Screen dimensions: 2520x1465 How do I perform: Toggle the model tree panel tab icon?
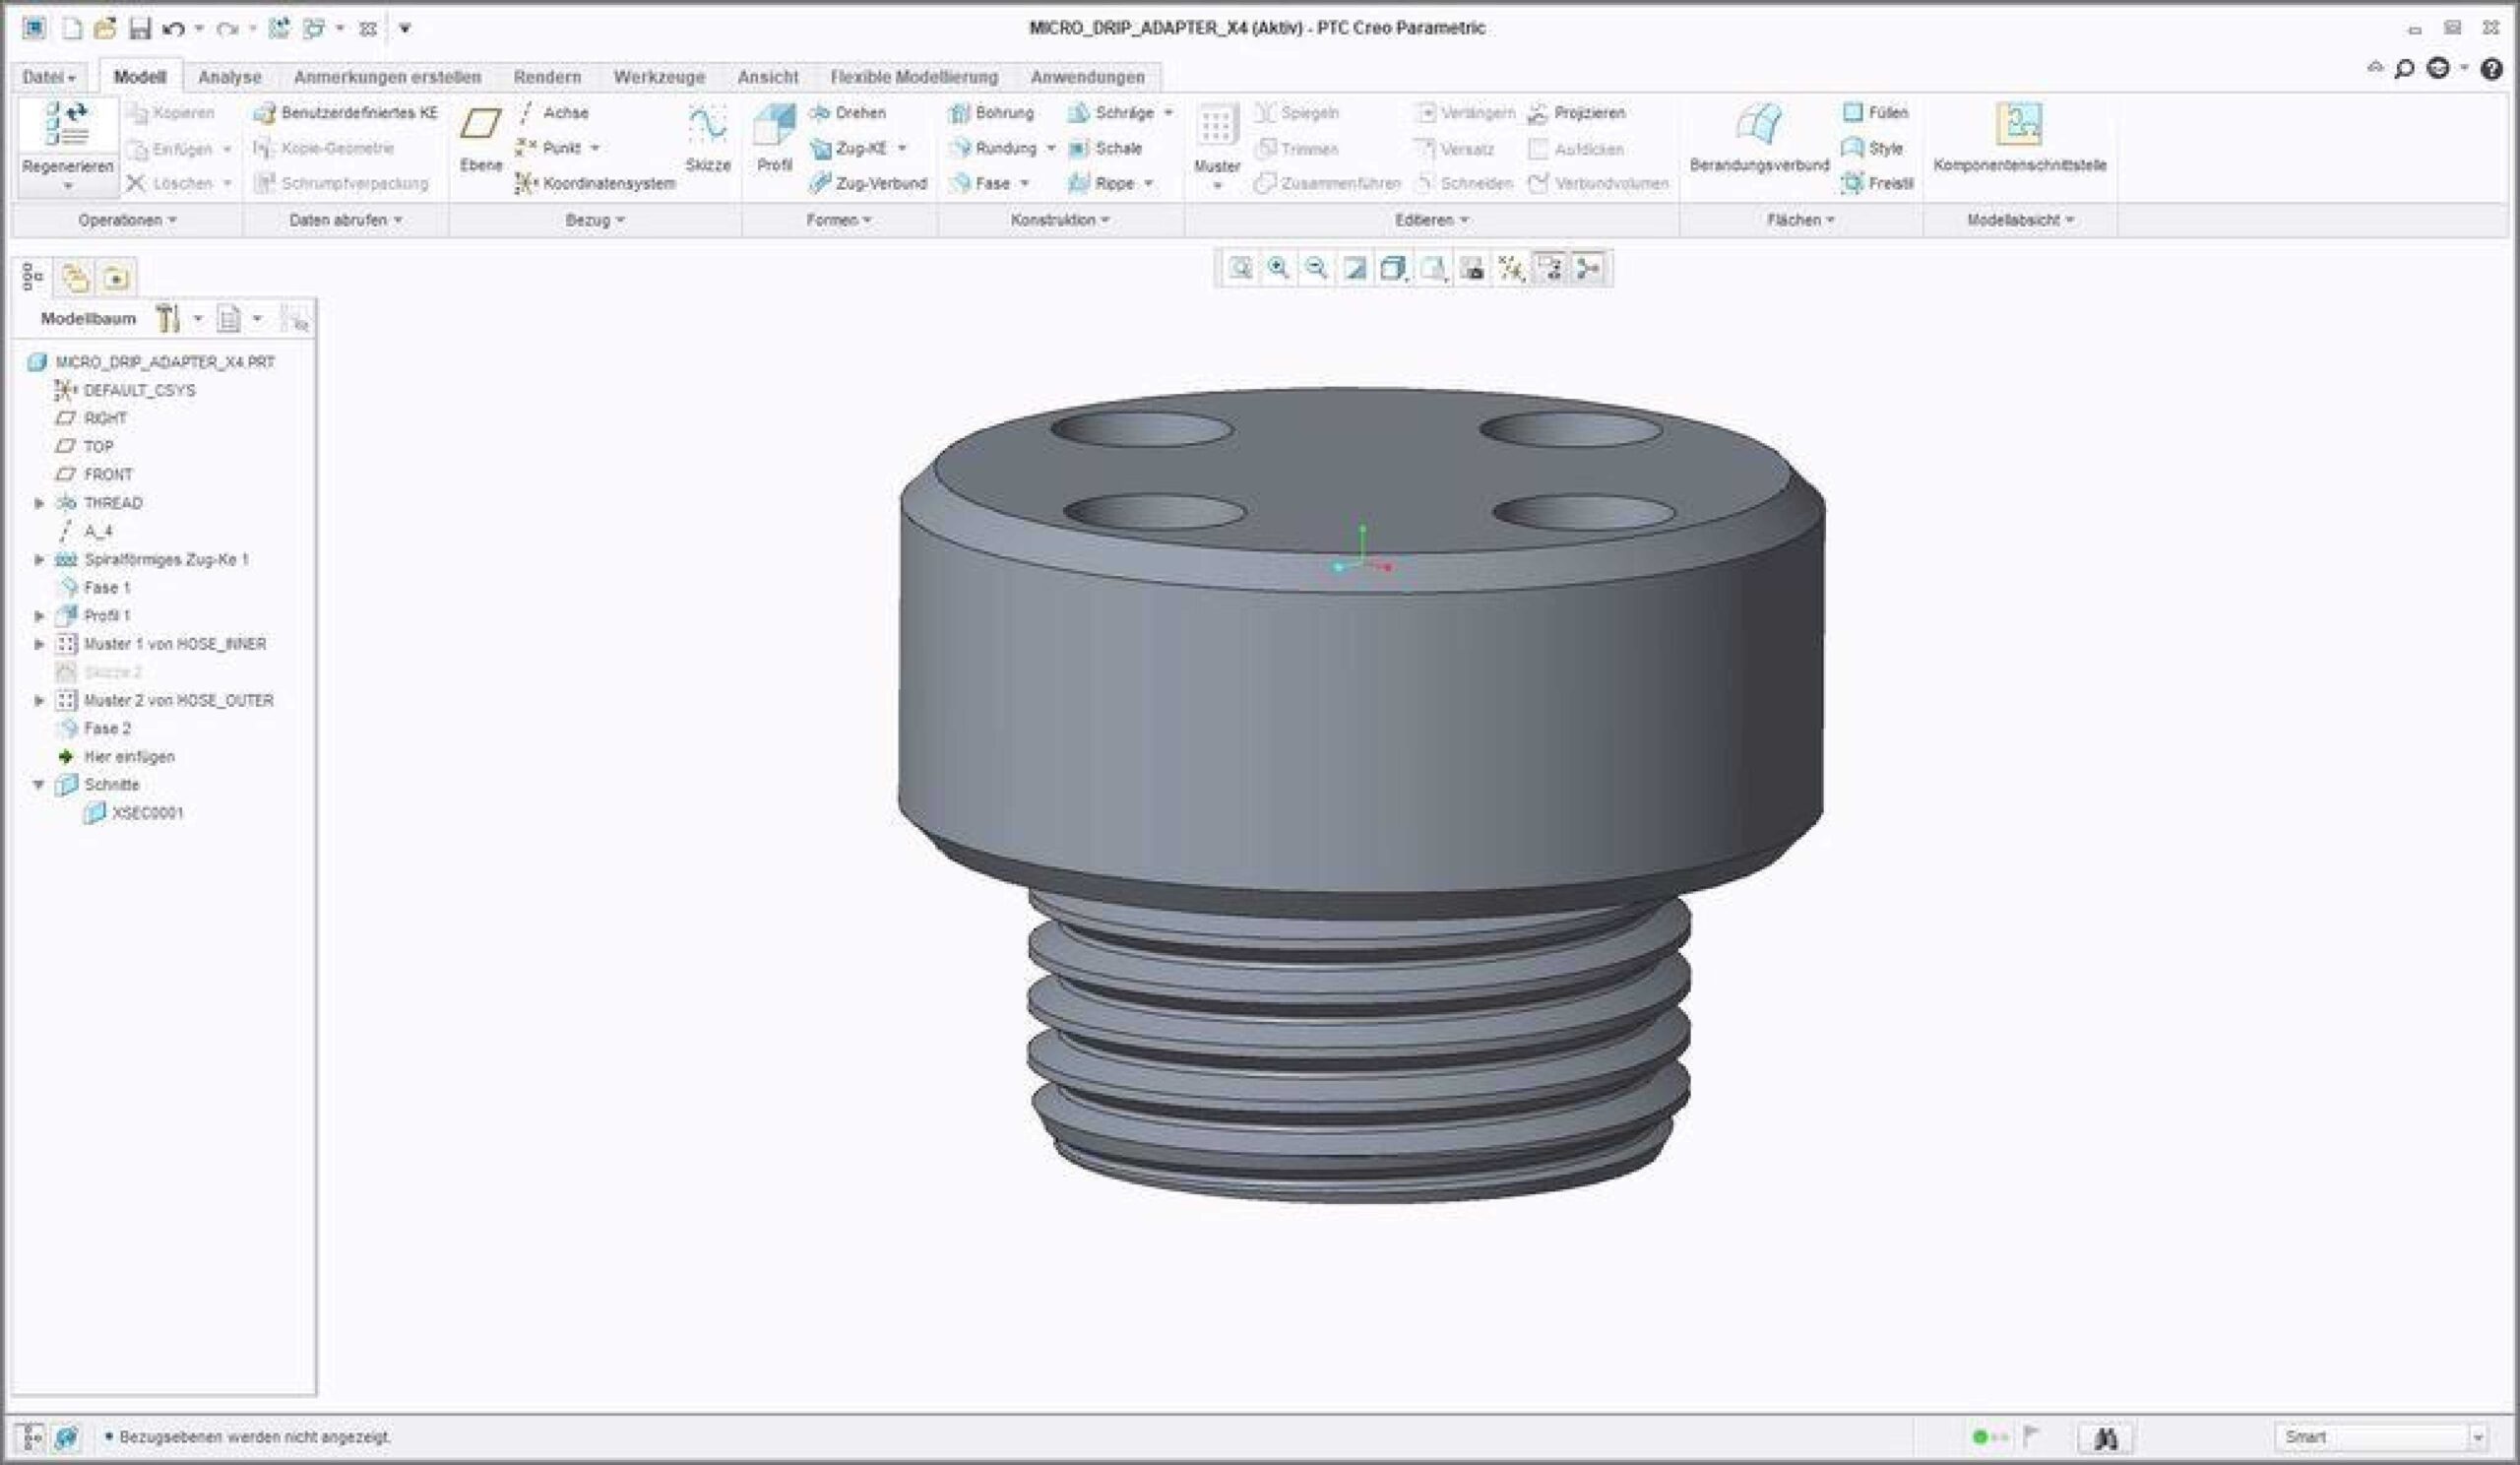(33, 278)
